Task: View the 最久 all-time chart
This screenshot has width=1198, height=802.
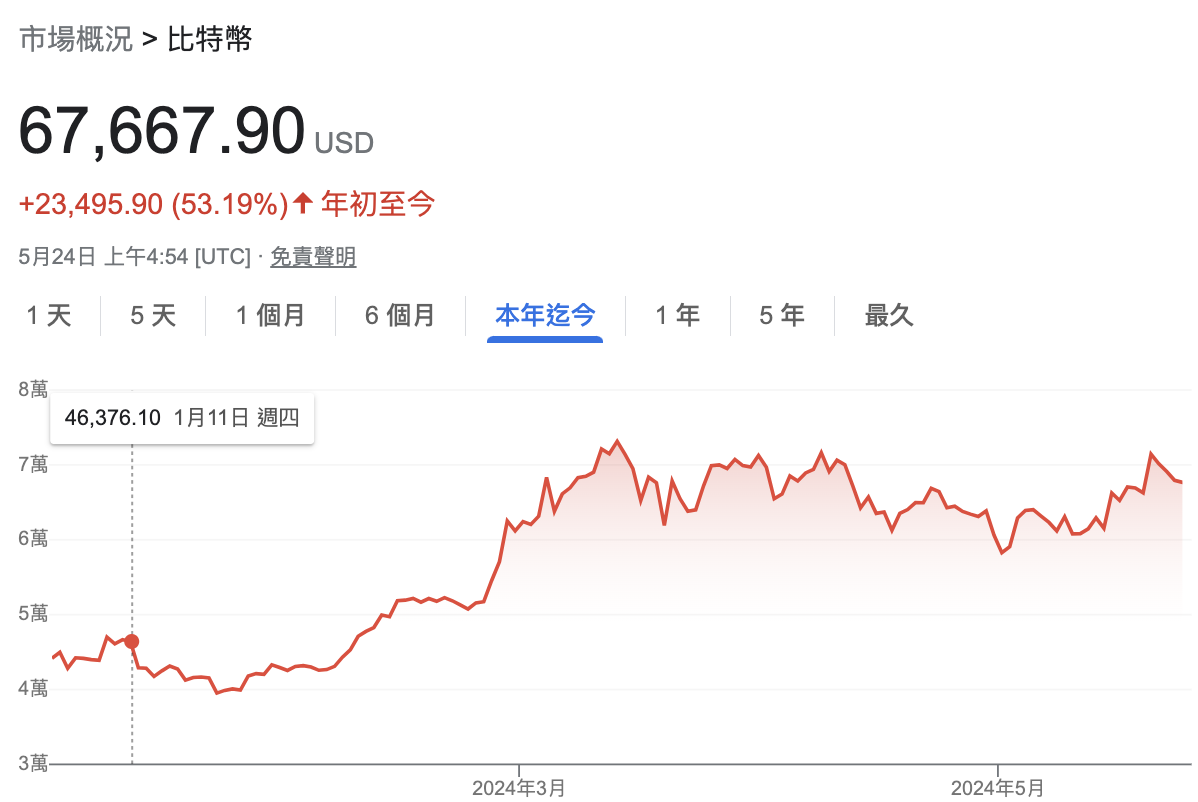Action: 888,315
